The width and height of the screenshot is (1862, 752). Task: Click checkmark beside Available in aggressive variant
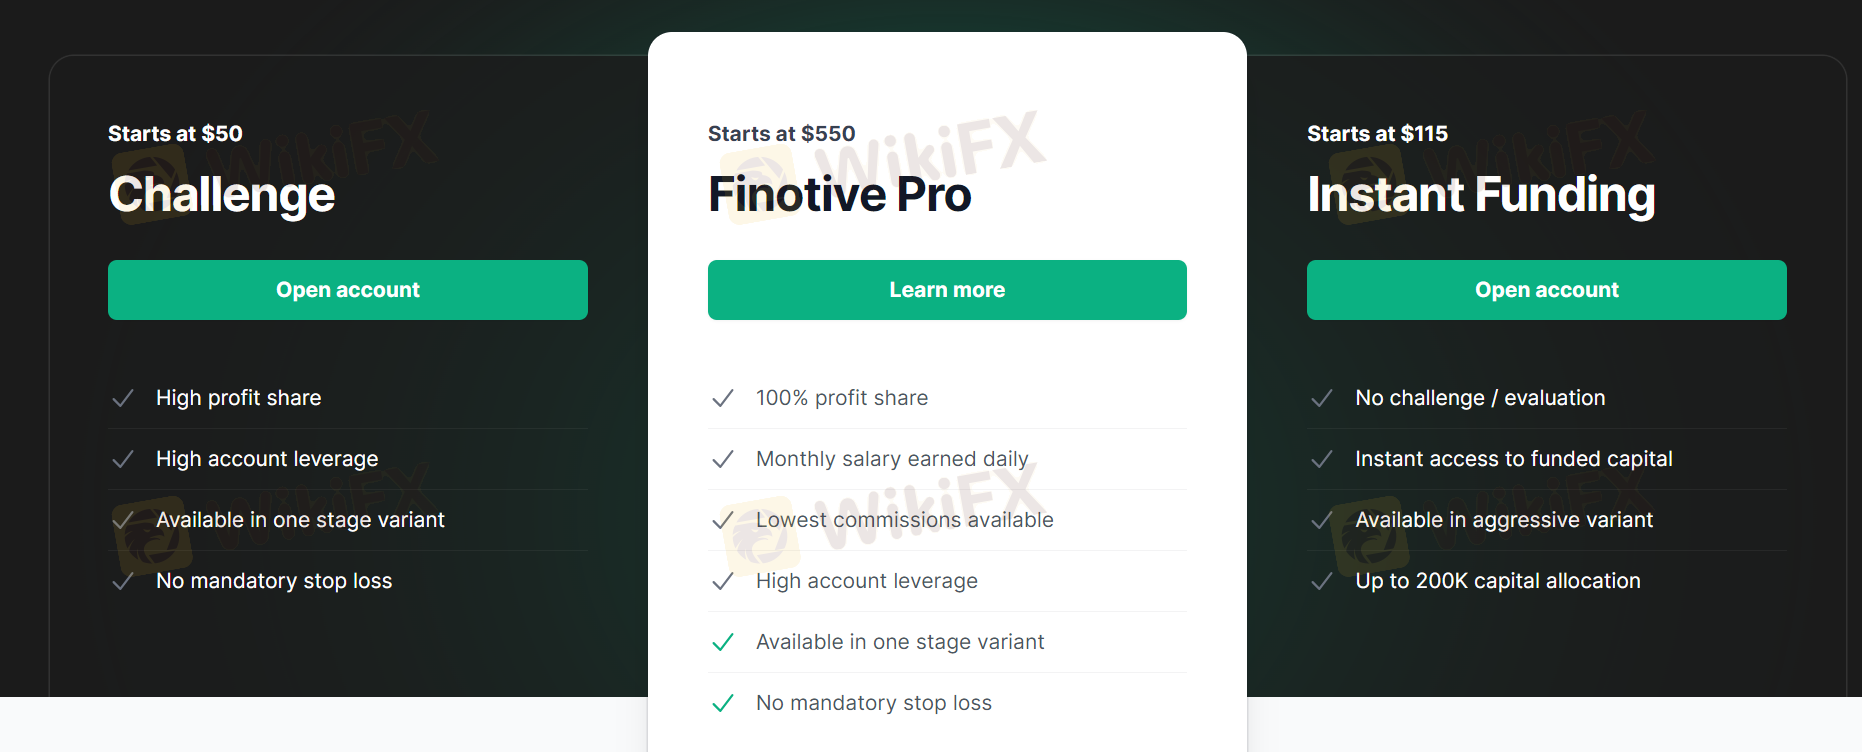click(x=1322, y=520)
